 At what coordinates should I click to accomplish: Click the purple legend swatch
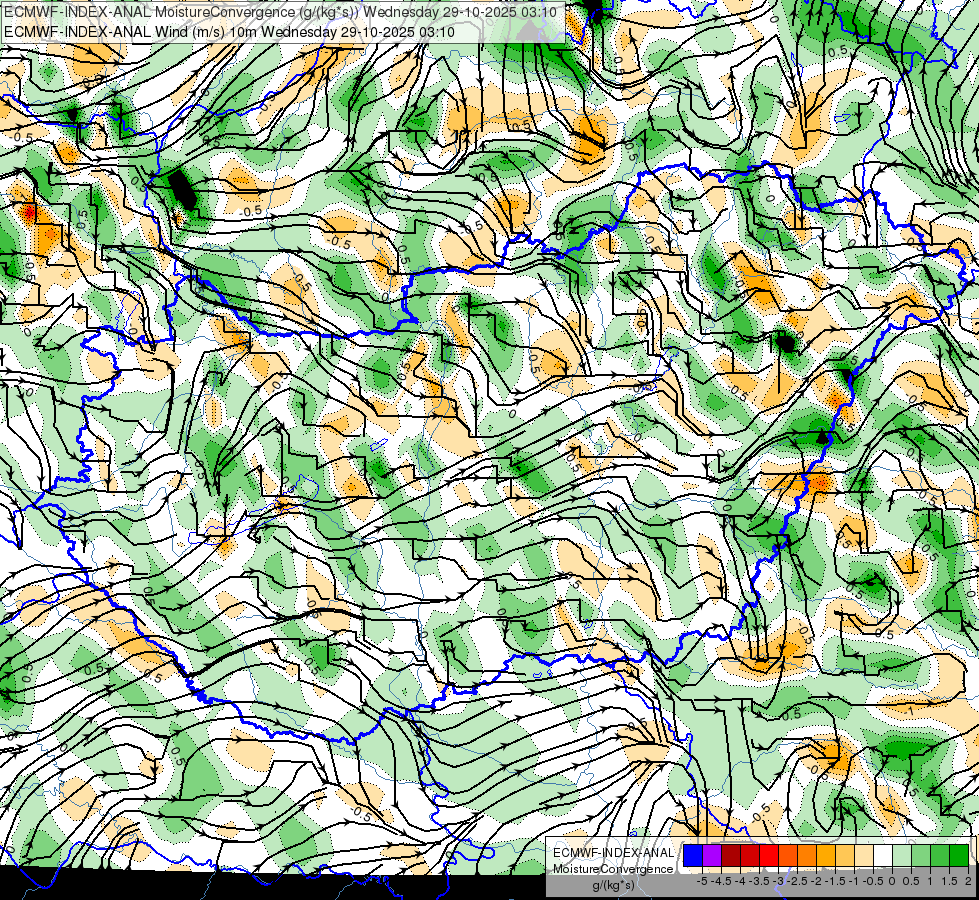(x=712, y=856)
